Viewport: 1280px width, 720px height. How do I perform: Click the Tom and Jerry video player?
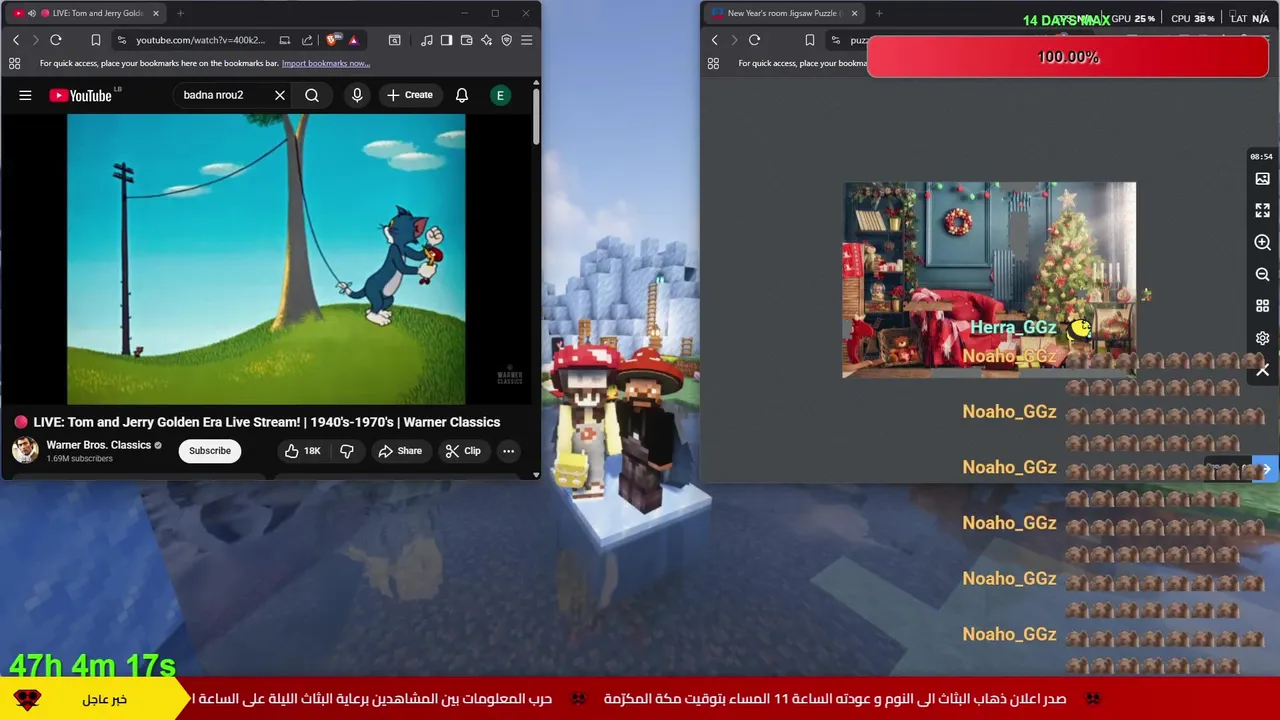coord(266,259)
